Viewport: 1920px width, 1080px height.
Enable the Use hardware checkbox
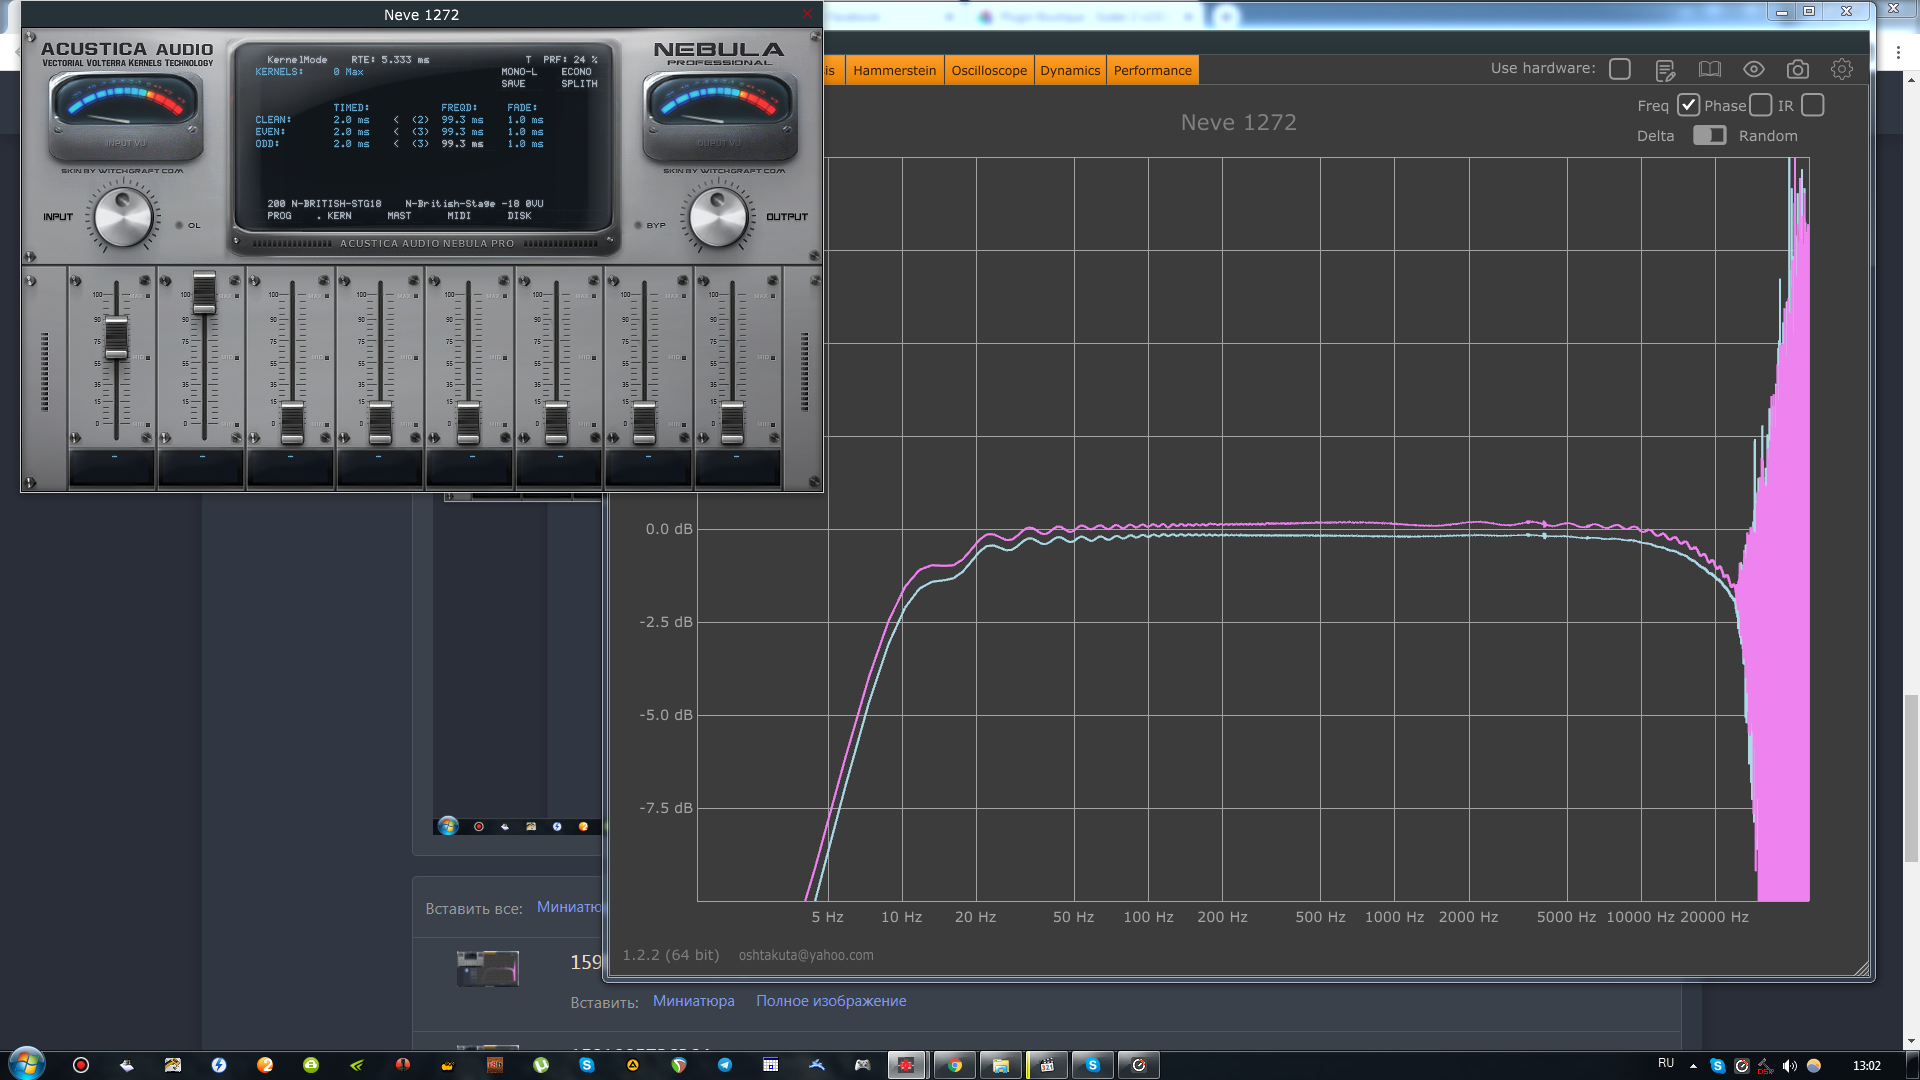1620,69
